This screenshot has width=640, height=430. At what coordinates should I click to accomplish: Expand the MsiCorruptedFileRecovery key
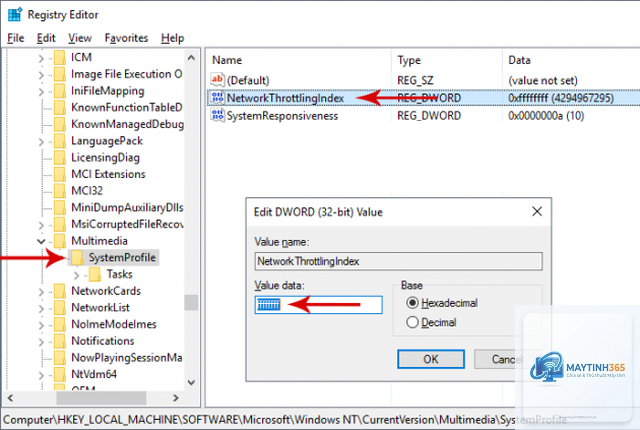point(41,225)
